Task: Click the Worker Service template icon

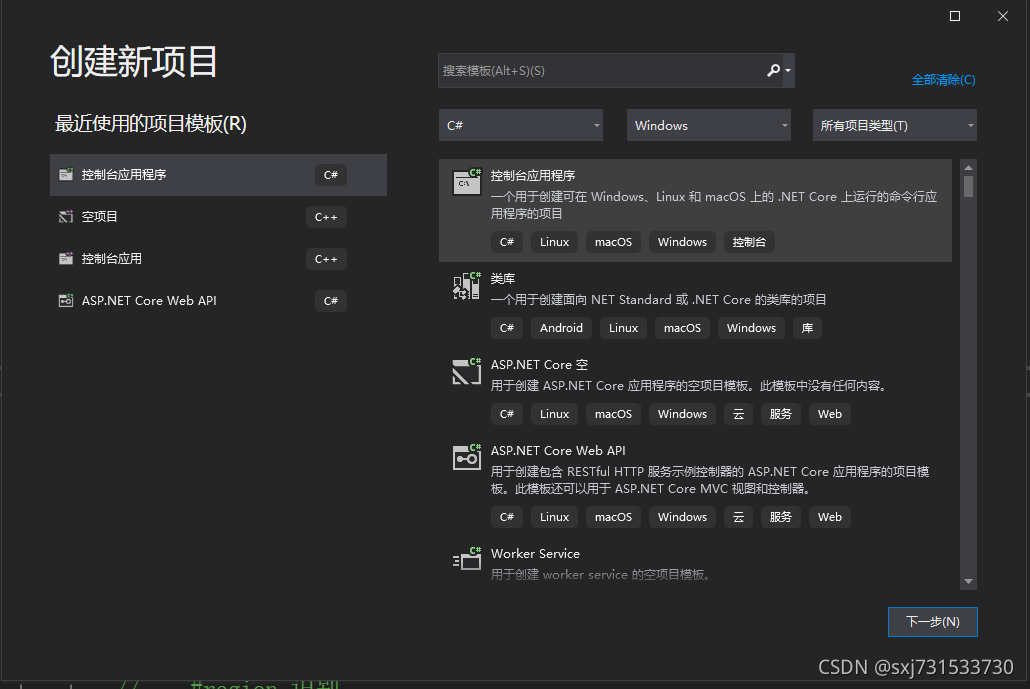Action: pyautogui.click(x=467, y=559)
